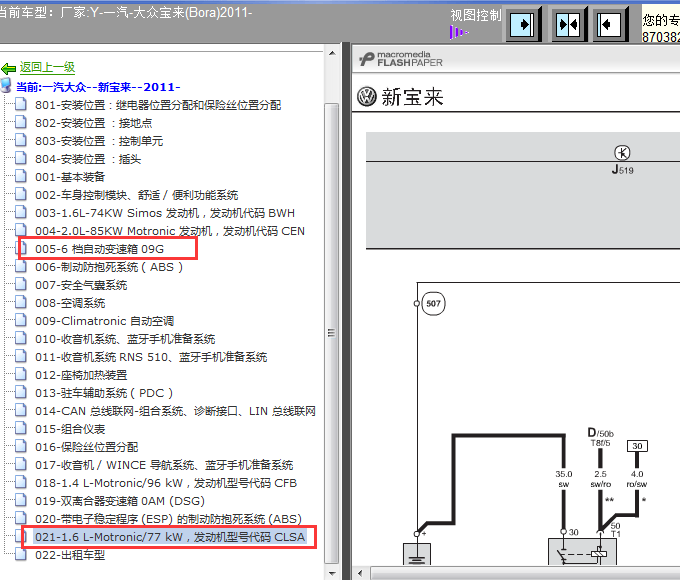Click page icon beside 801-安装位置
680x580 pixels.
(20, 105)
